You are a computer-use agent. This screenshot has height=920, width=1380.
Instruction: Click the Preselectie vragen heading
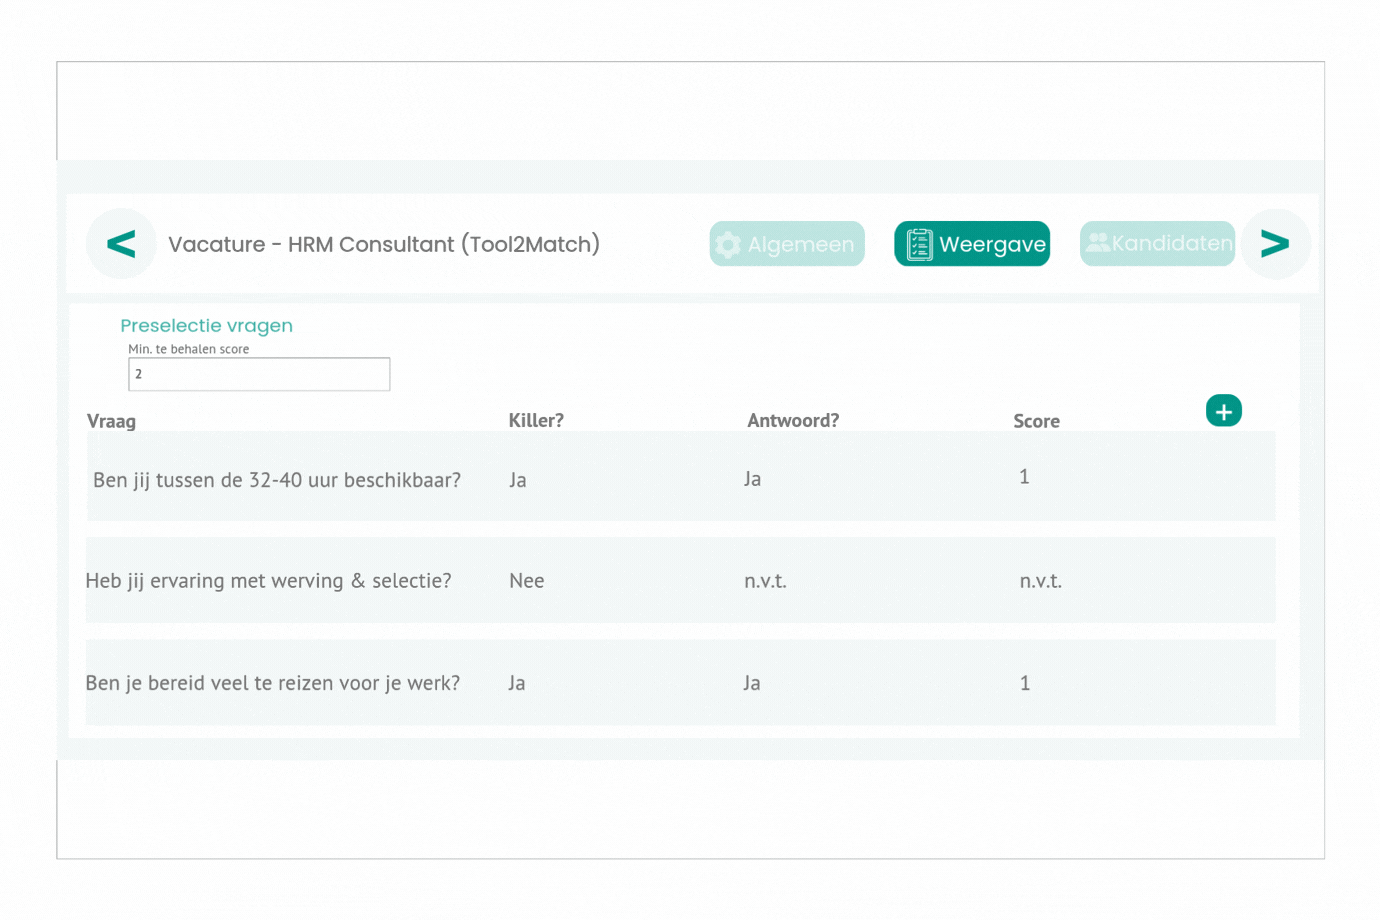click(206, 326)
